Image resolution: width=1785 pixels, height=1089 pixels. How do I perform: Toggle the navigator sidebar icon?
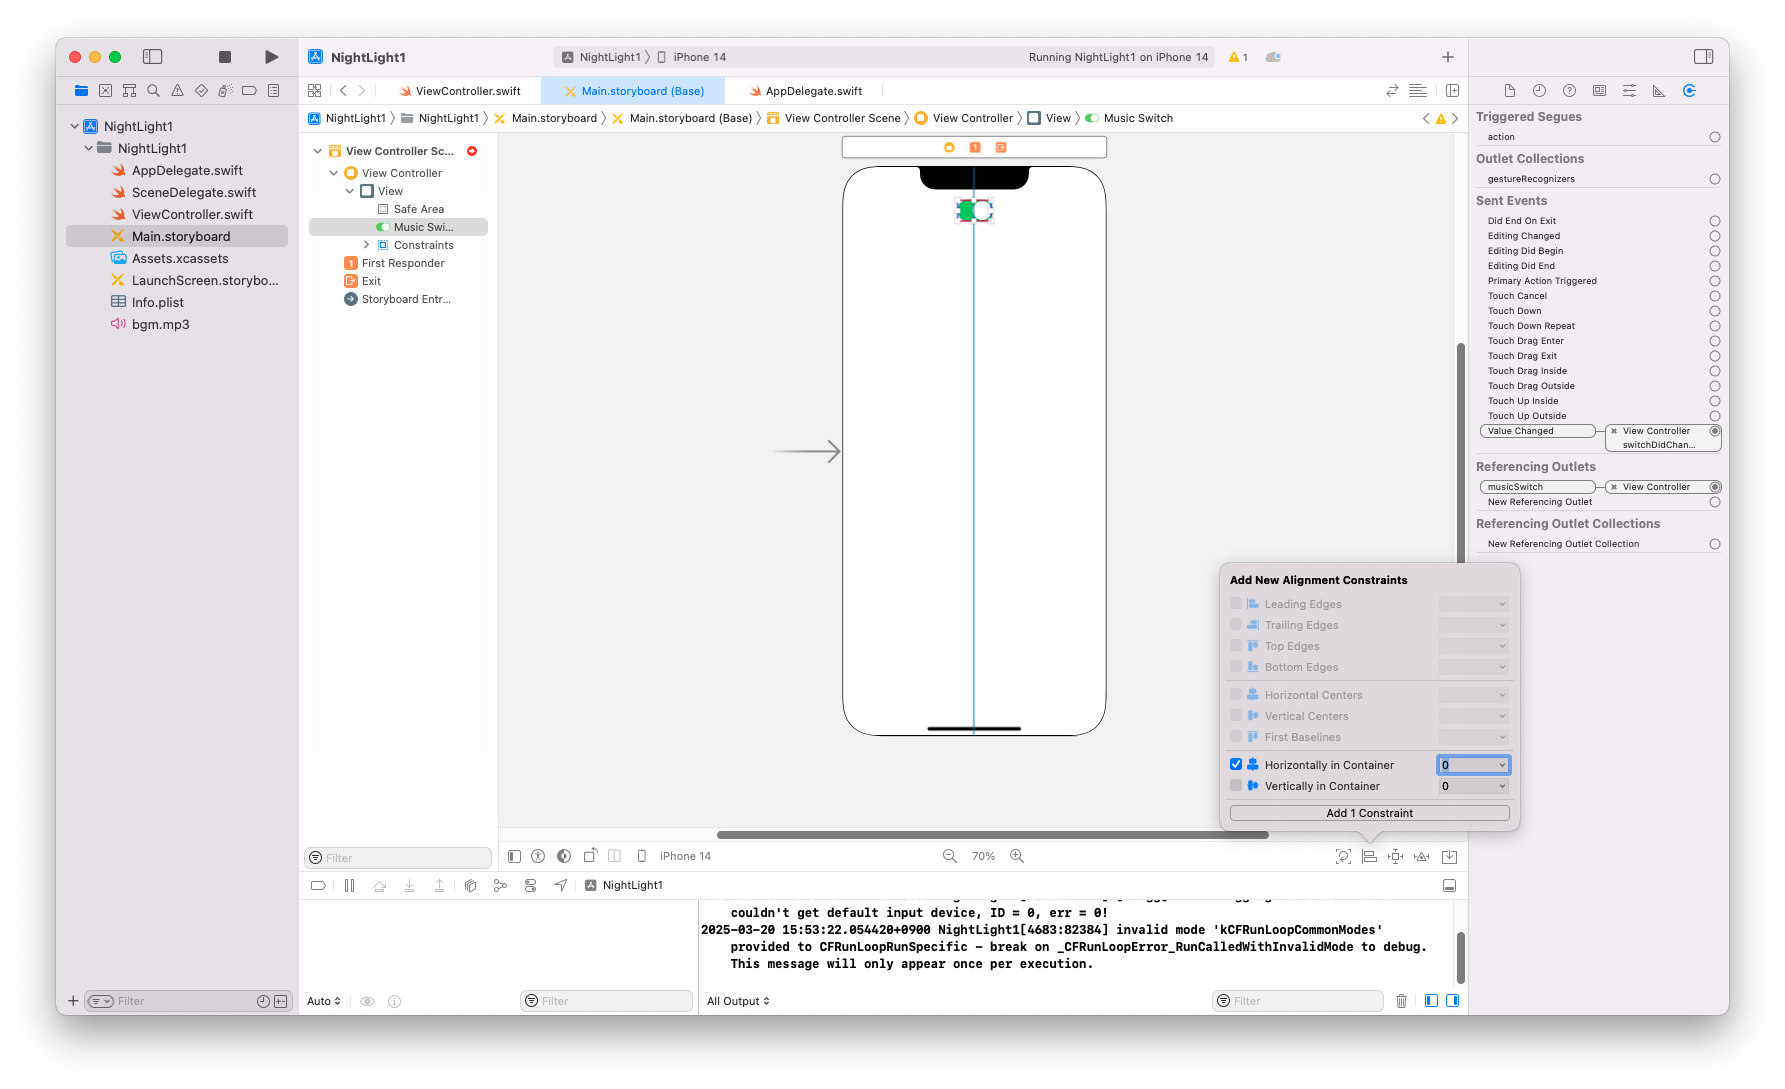tap(153, 57)
